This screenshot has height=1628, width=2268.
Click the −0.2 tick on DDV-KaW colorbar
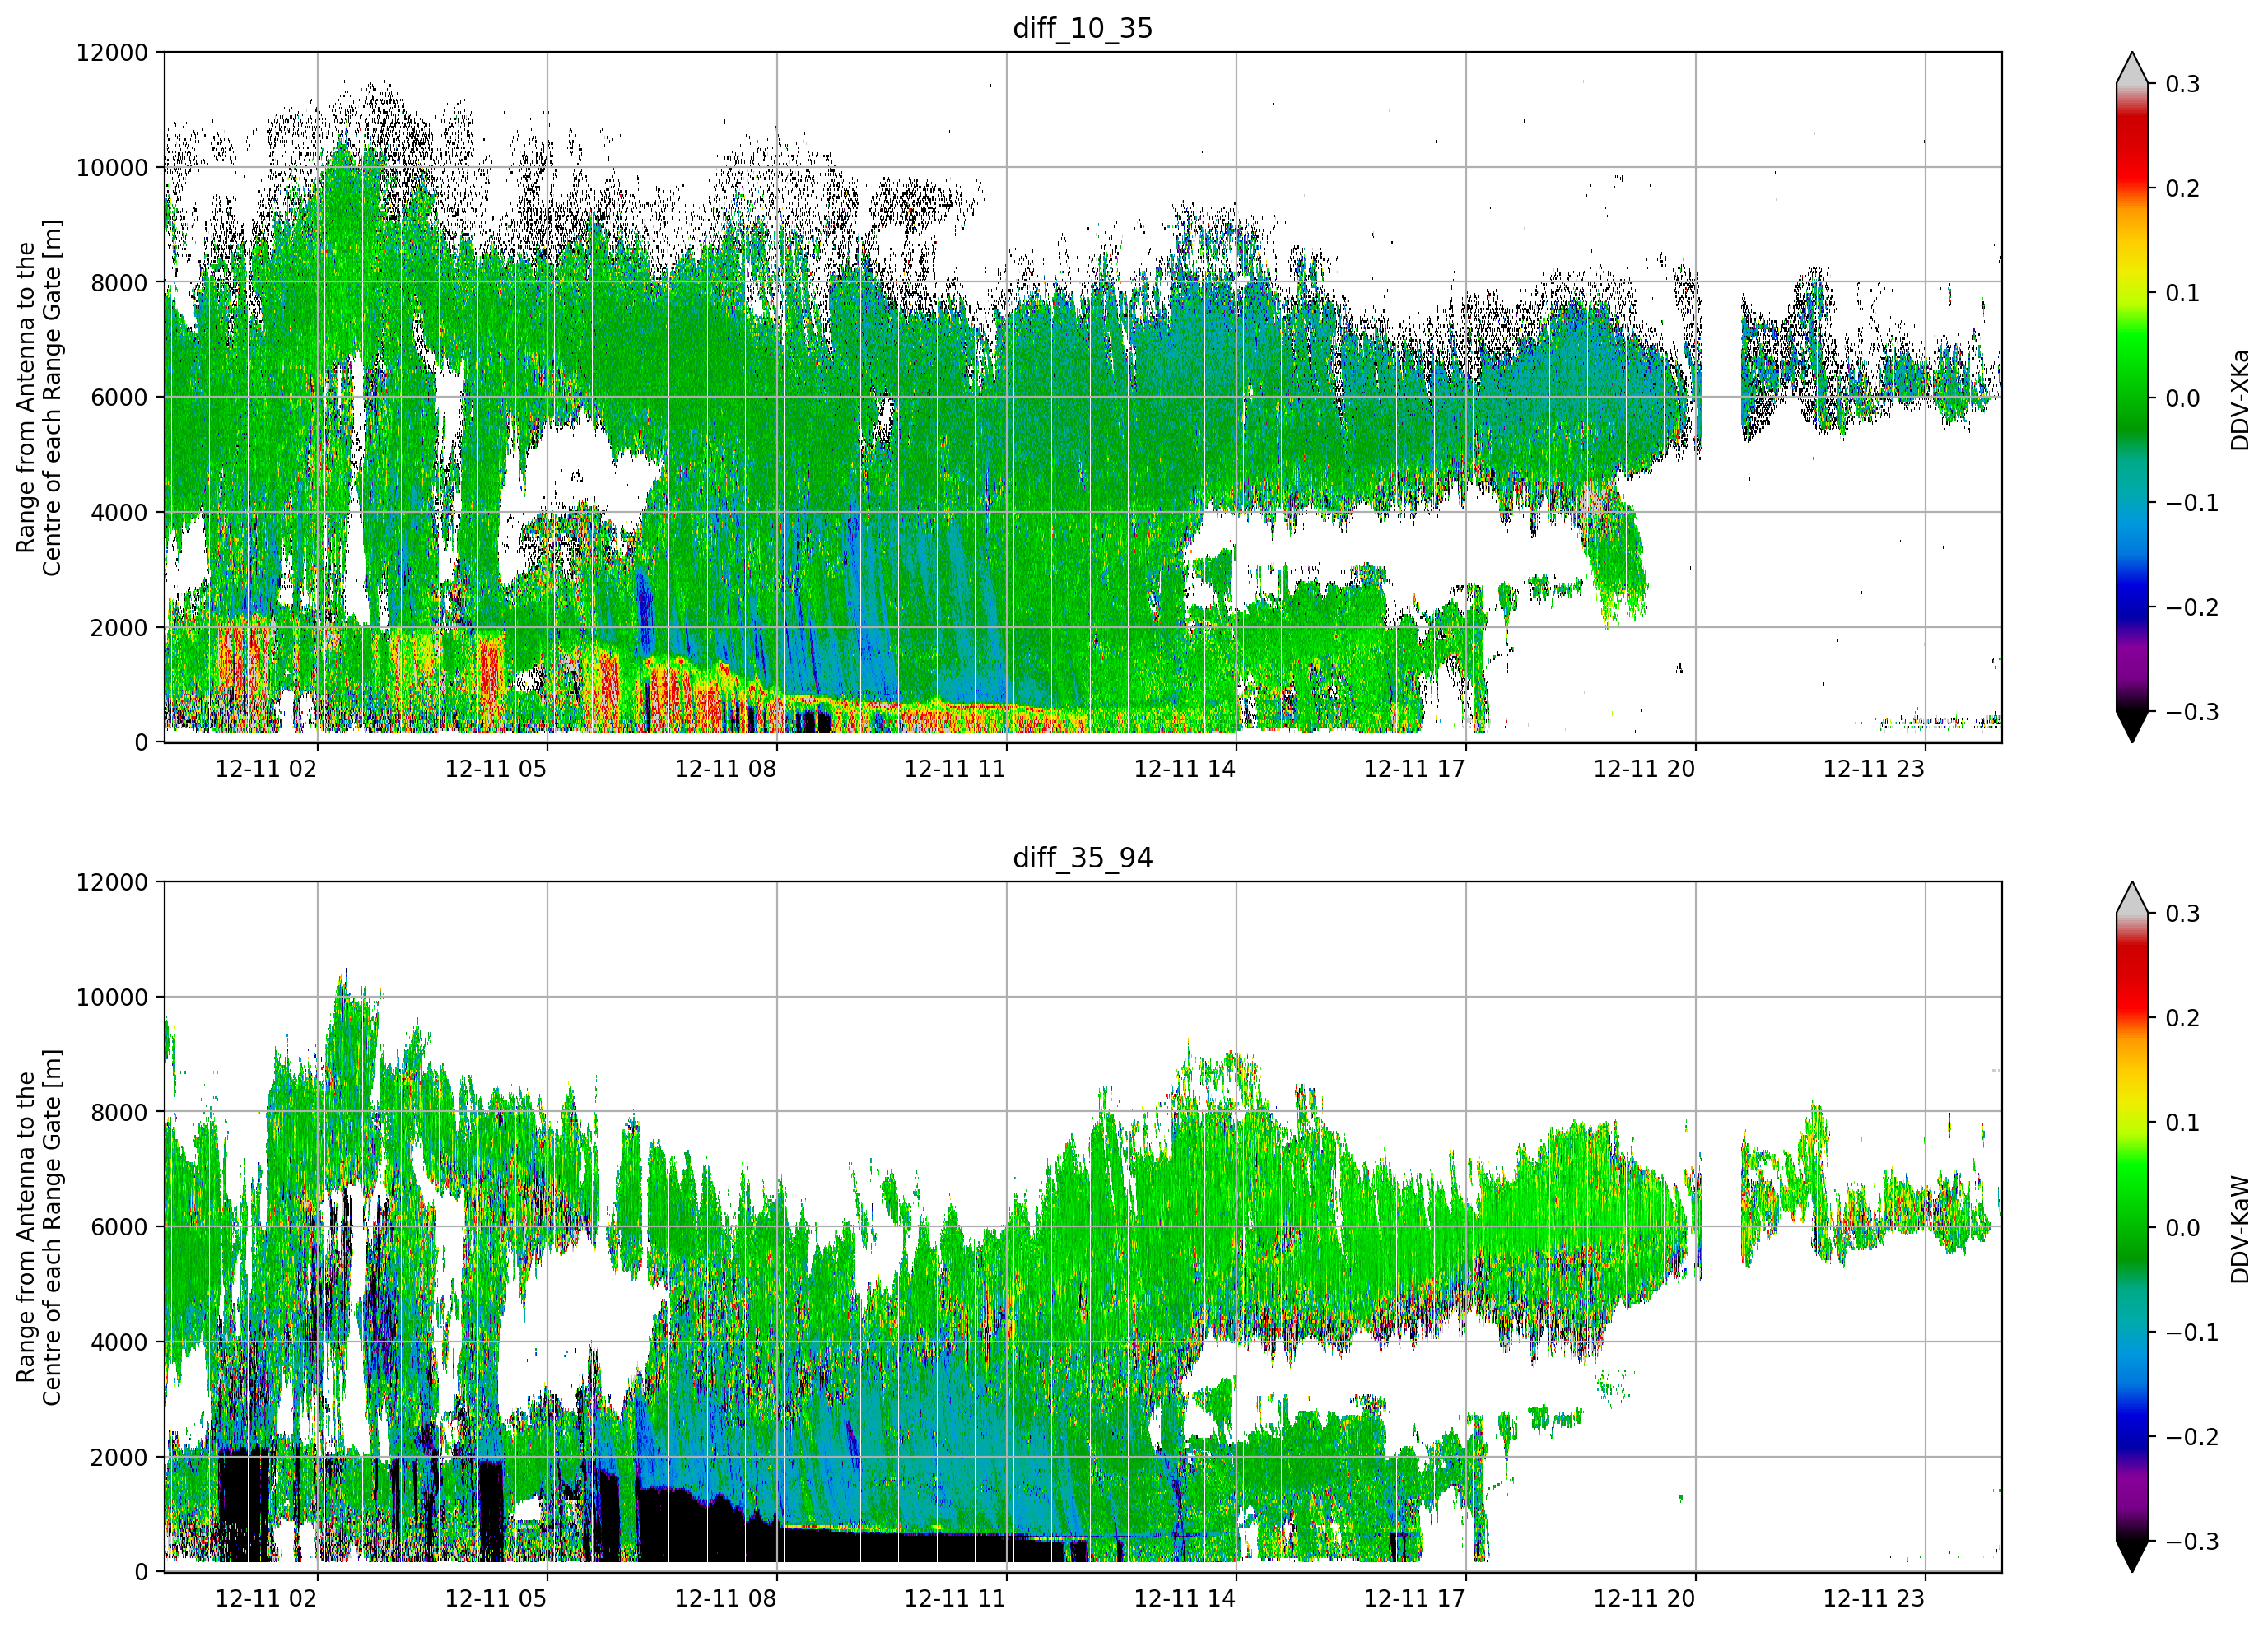(x=2191, y=1437)
